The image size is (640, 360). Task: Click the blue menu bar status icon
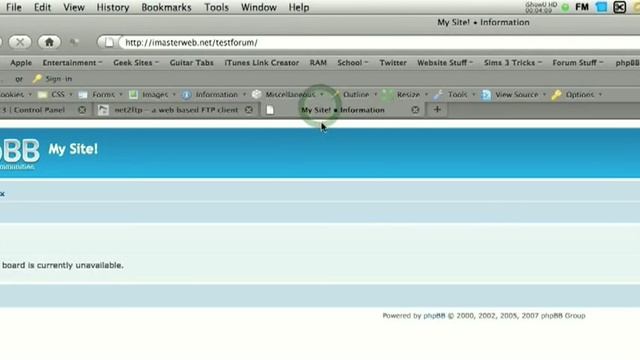pyautogui.click(x=601, y=7)
